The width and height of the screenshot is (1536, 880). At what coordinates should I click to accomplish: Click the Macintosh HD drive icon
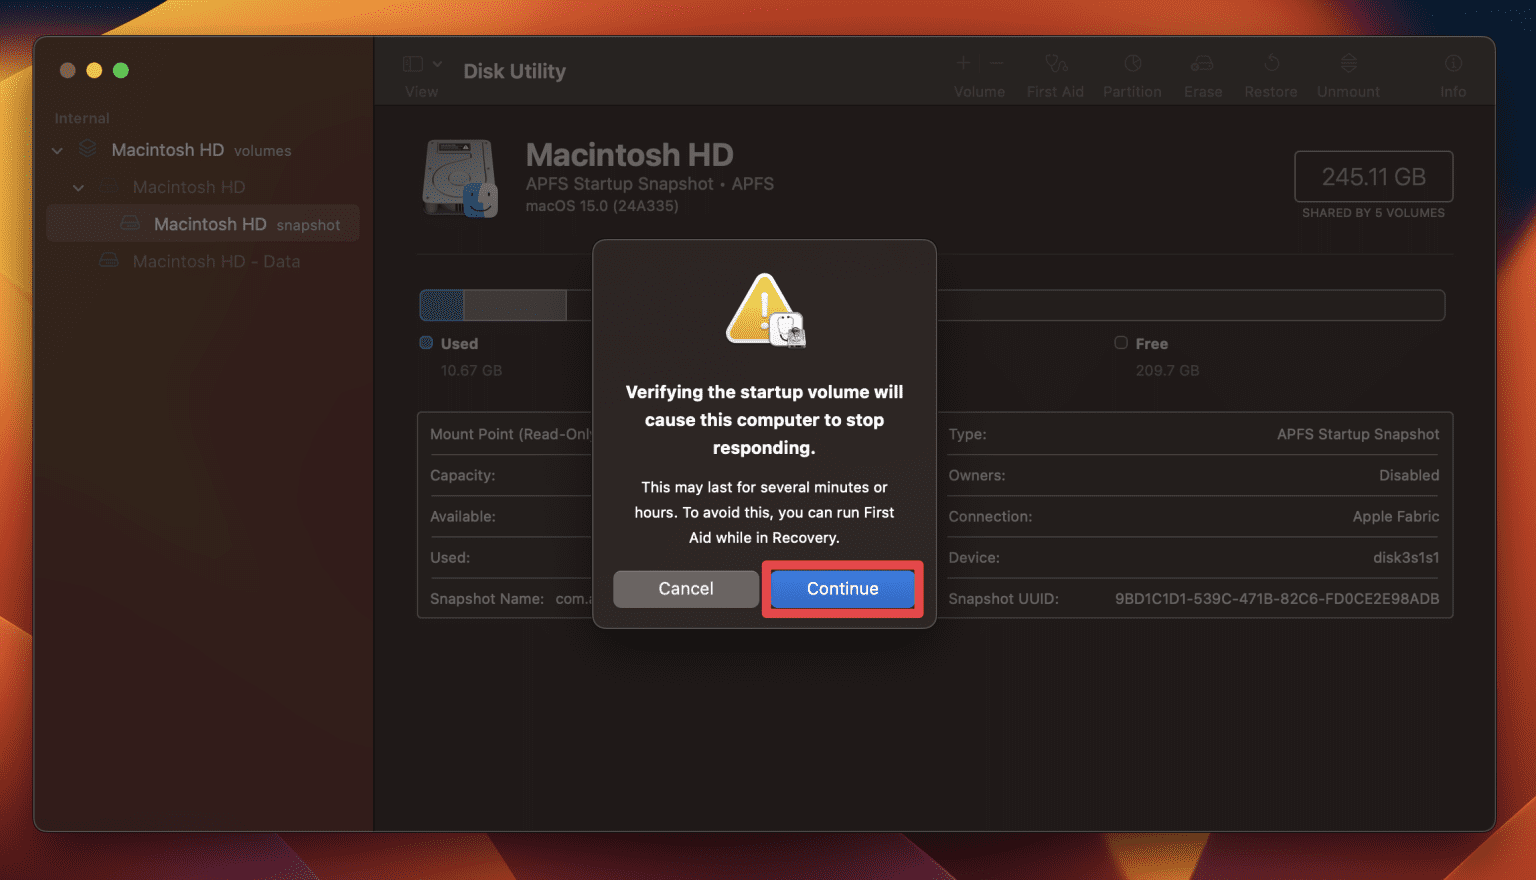461,179
